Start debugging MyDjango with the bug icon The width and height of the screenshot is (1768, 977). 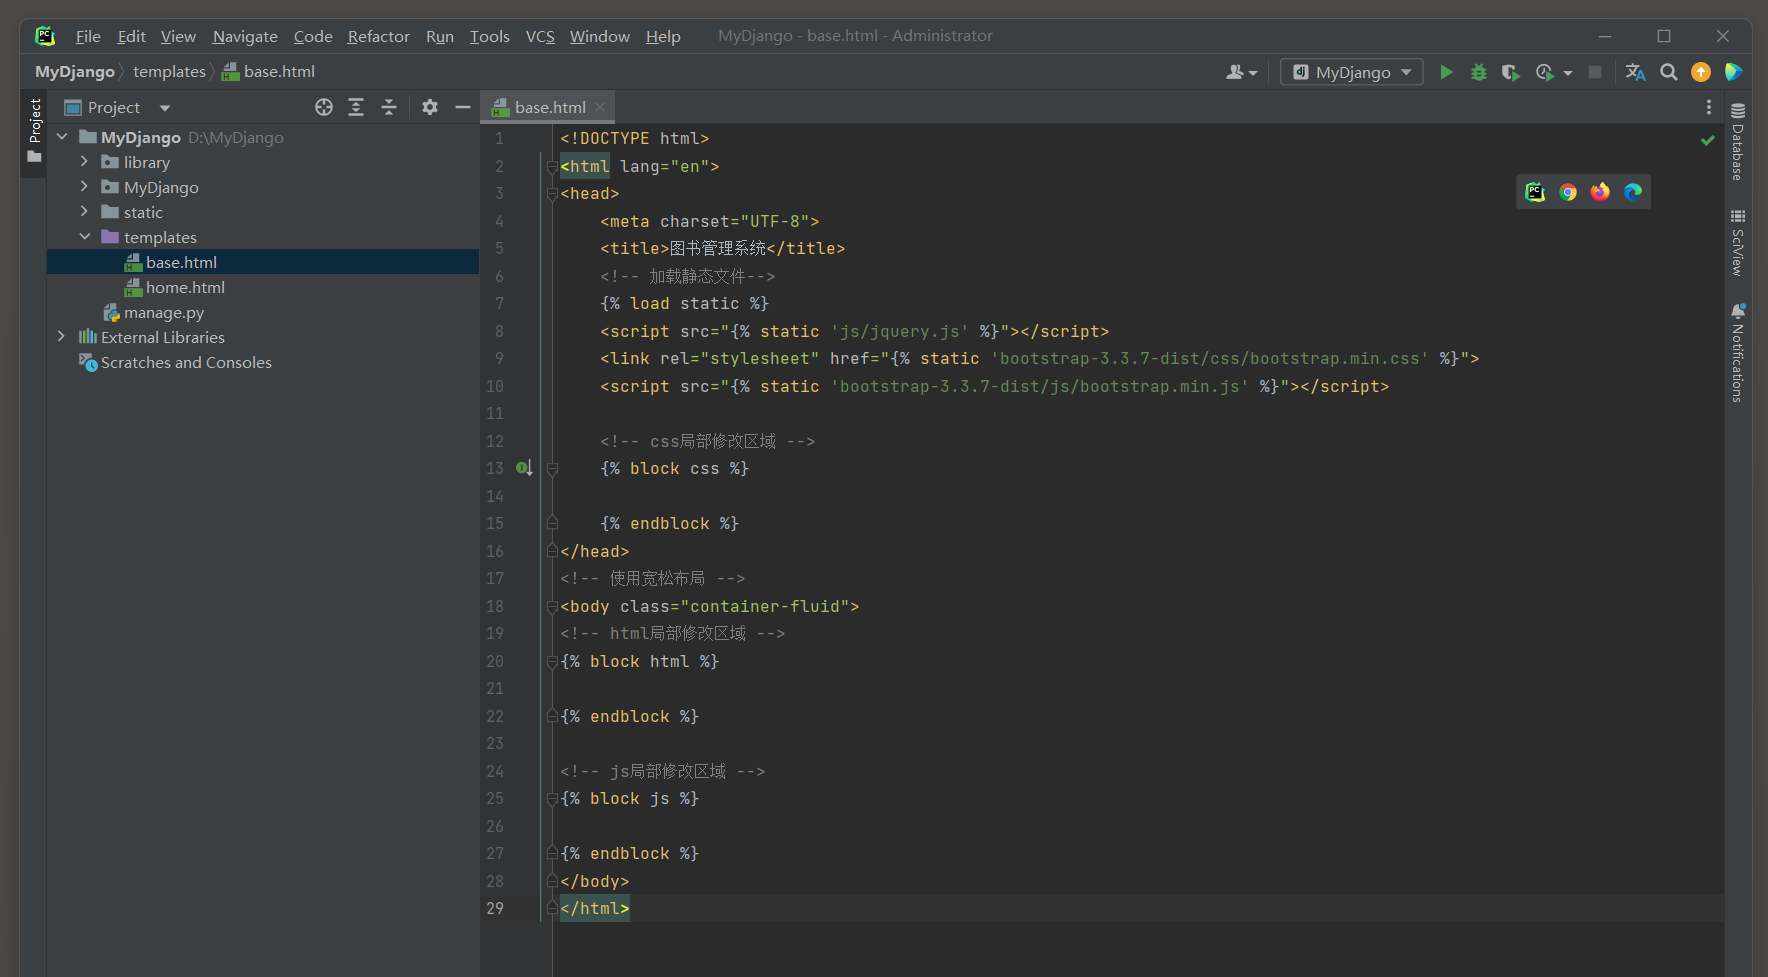point(1479,72)
